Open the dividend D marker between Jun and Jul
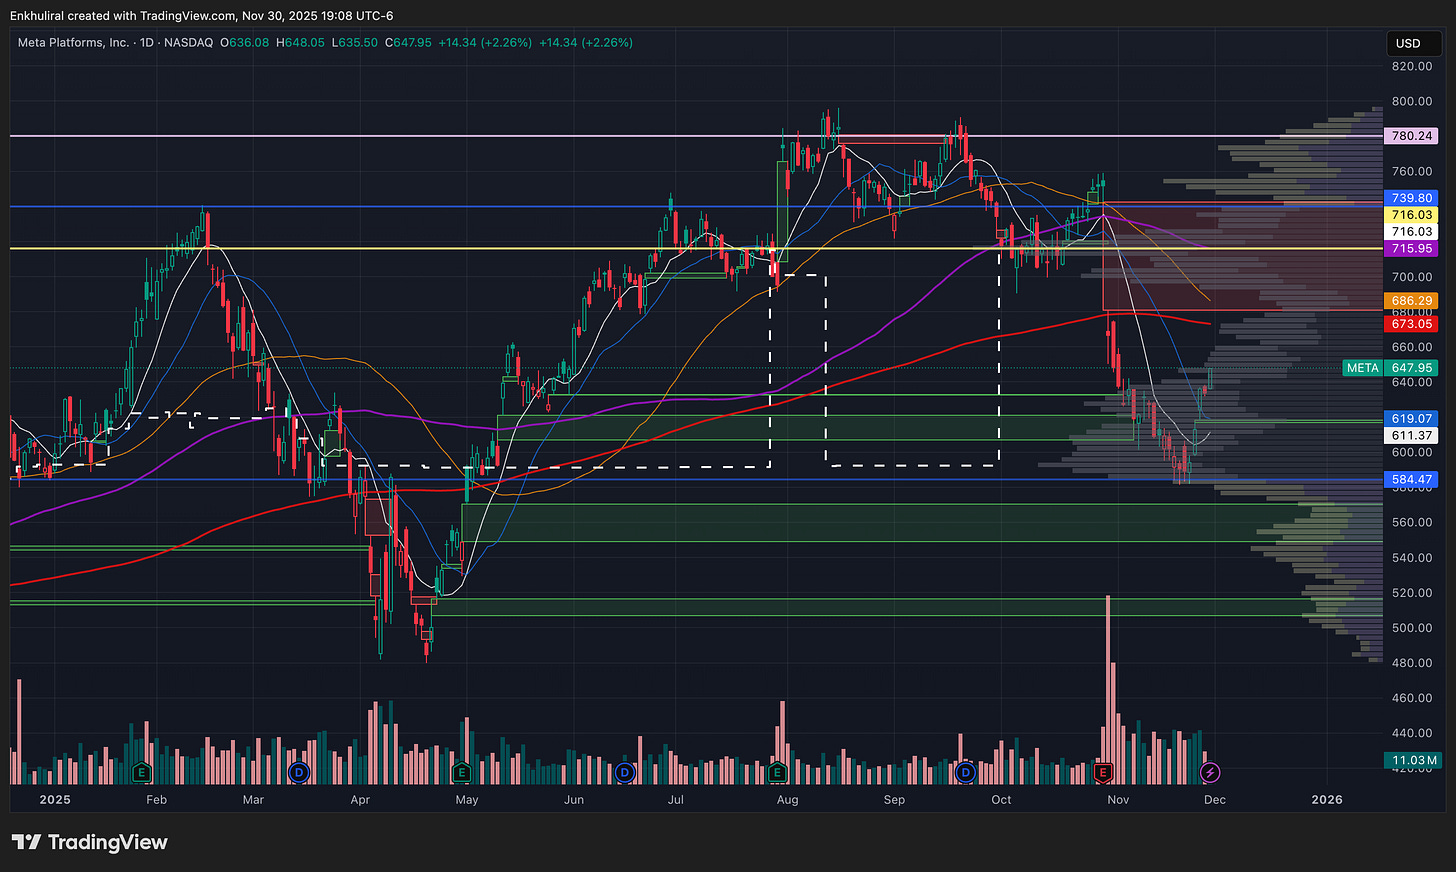 click(x=625, y=772)
